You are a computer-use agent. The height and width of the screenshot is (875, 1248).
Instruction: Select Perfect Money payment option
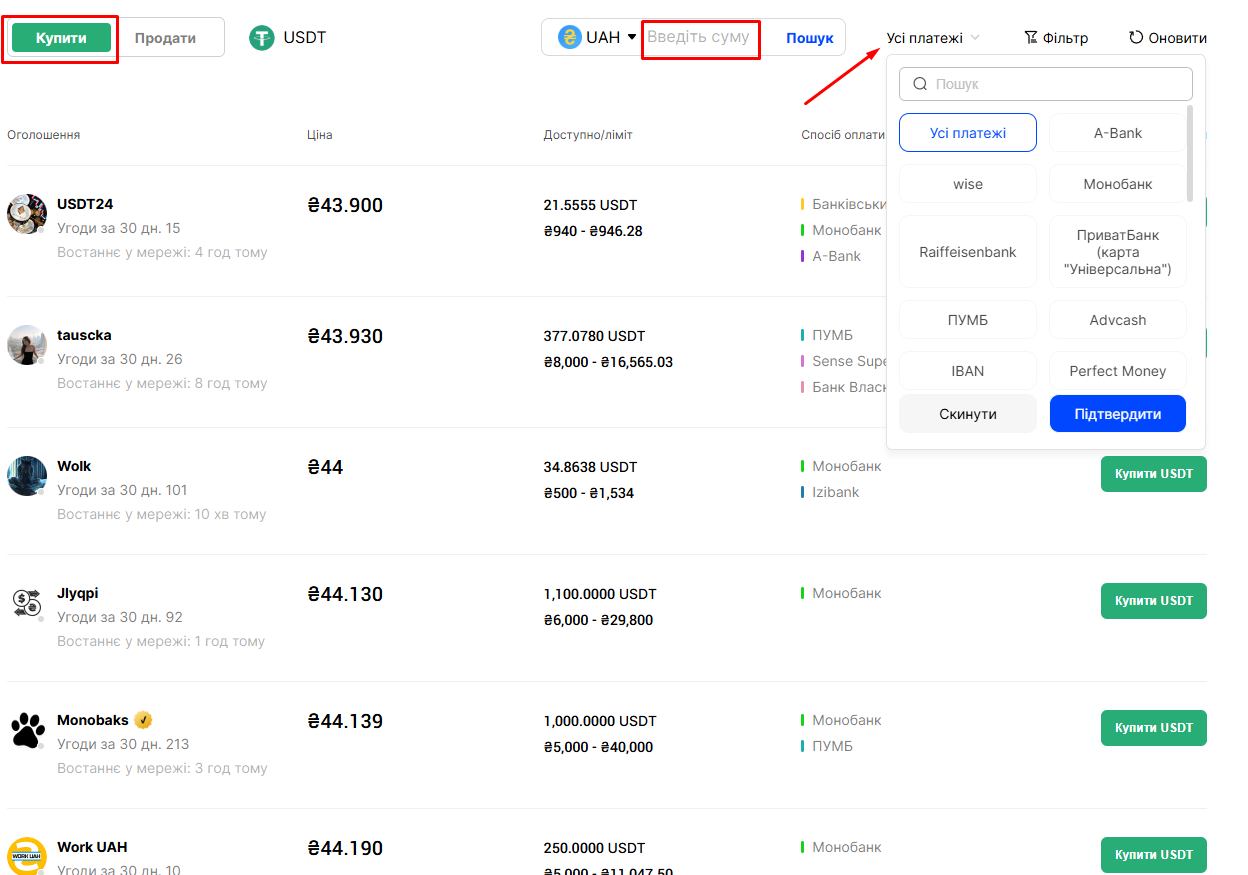pos(1118,371)
